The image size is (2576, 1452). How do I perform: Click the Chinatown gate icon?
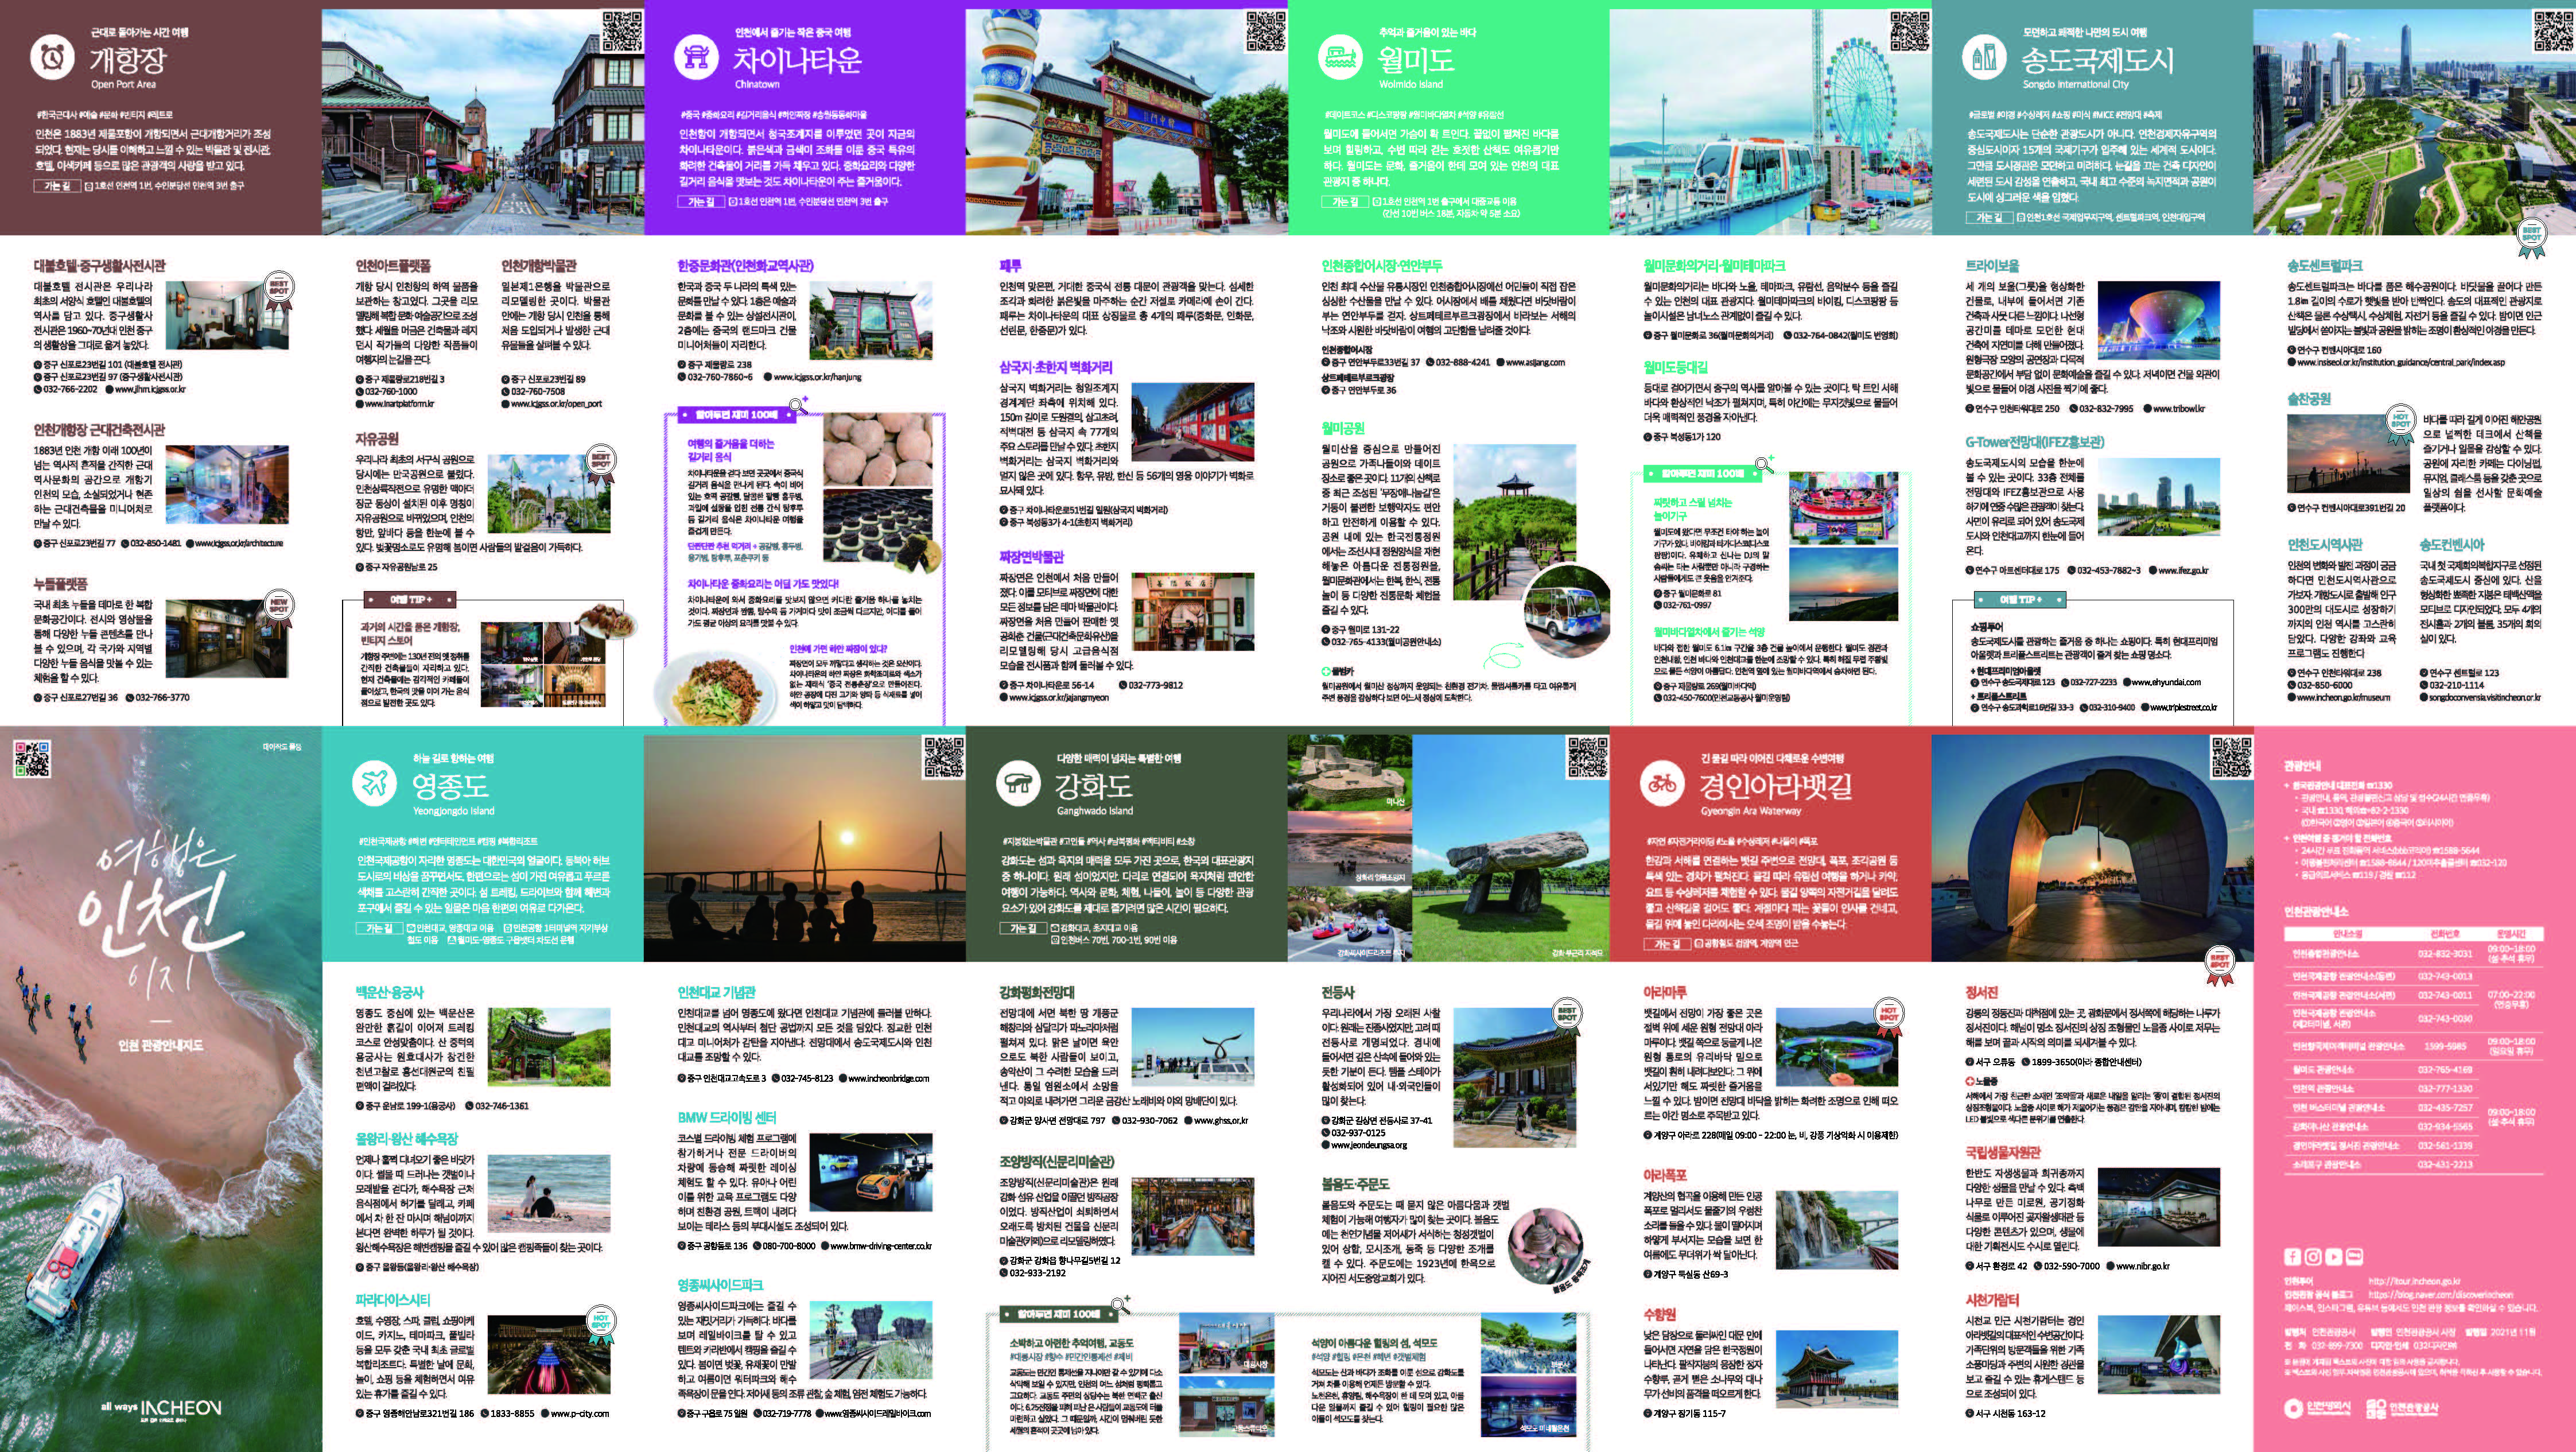[696, 57]
